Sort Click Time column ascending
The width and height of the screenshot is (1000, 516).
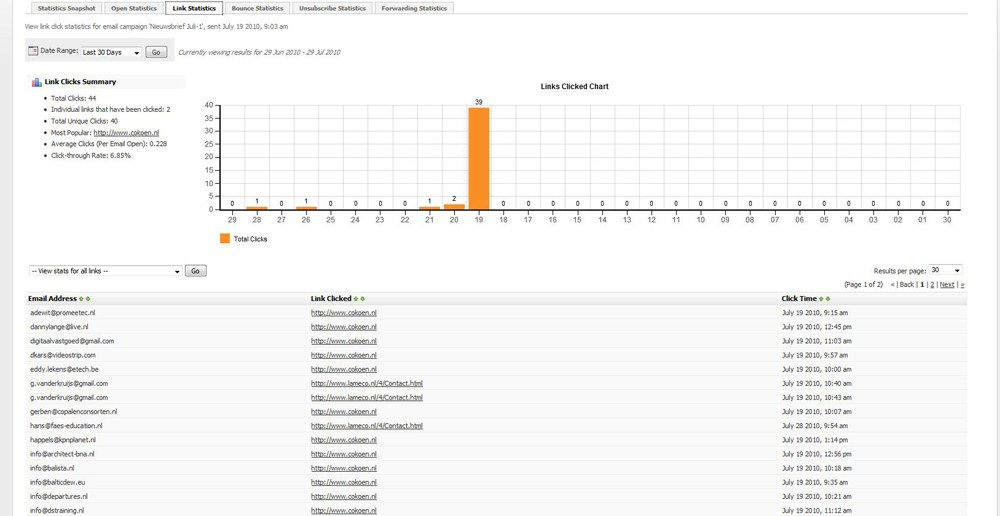pos(822,299)
